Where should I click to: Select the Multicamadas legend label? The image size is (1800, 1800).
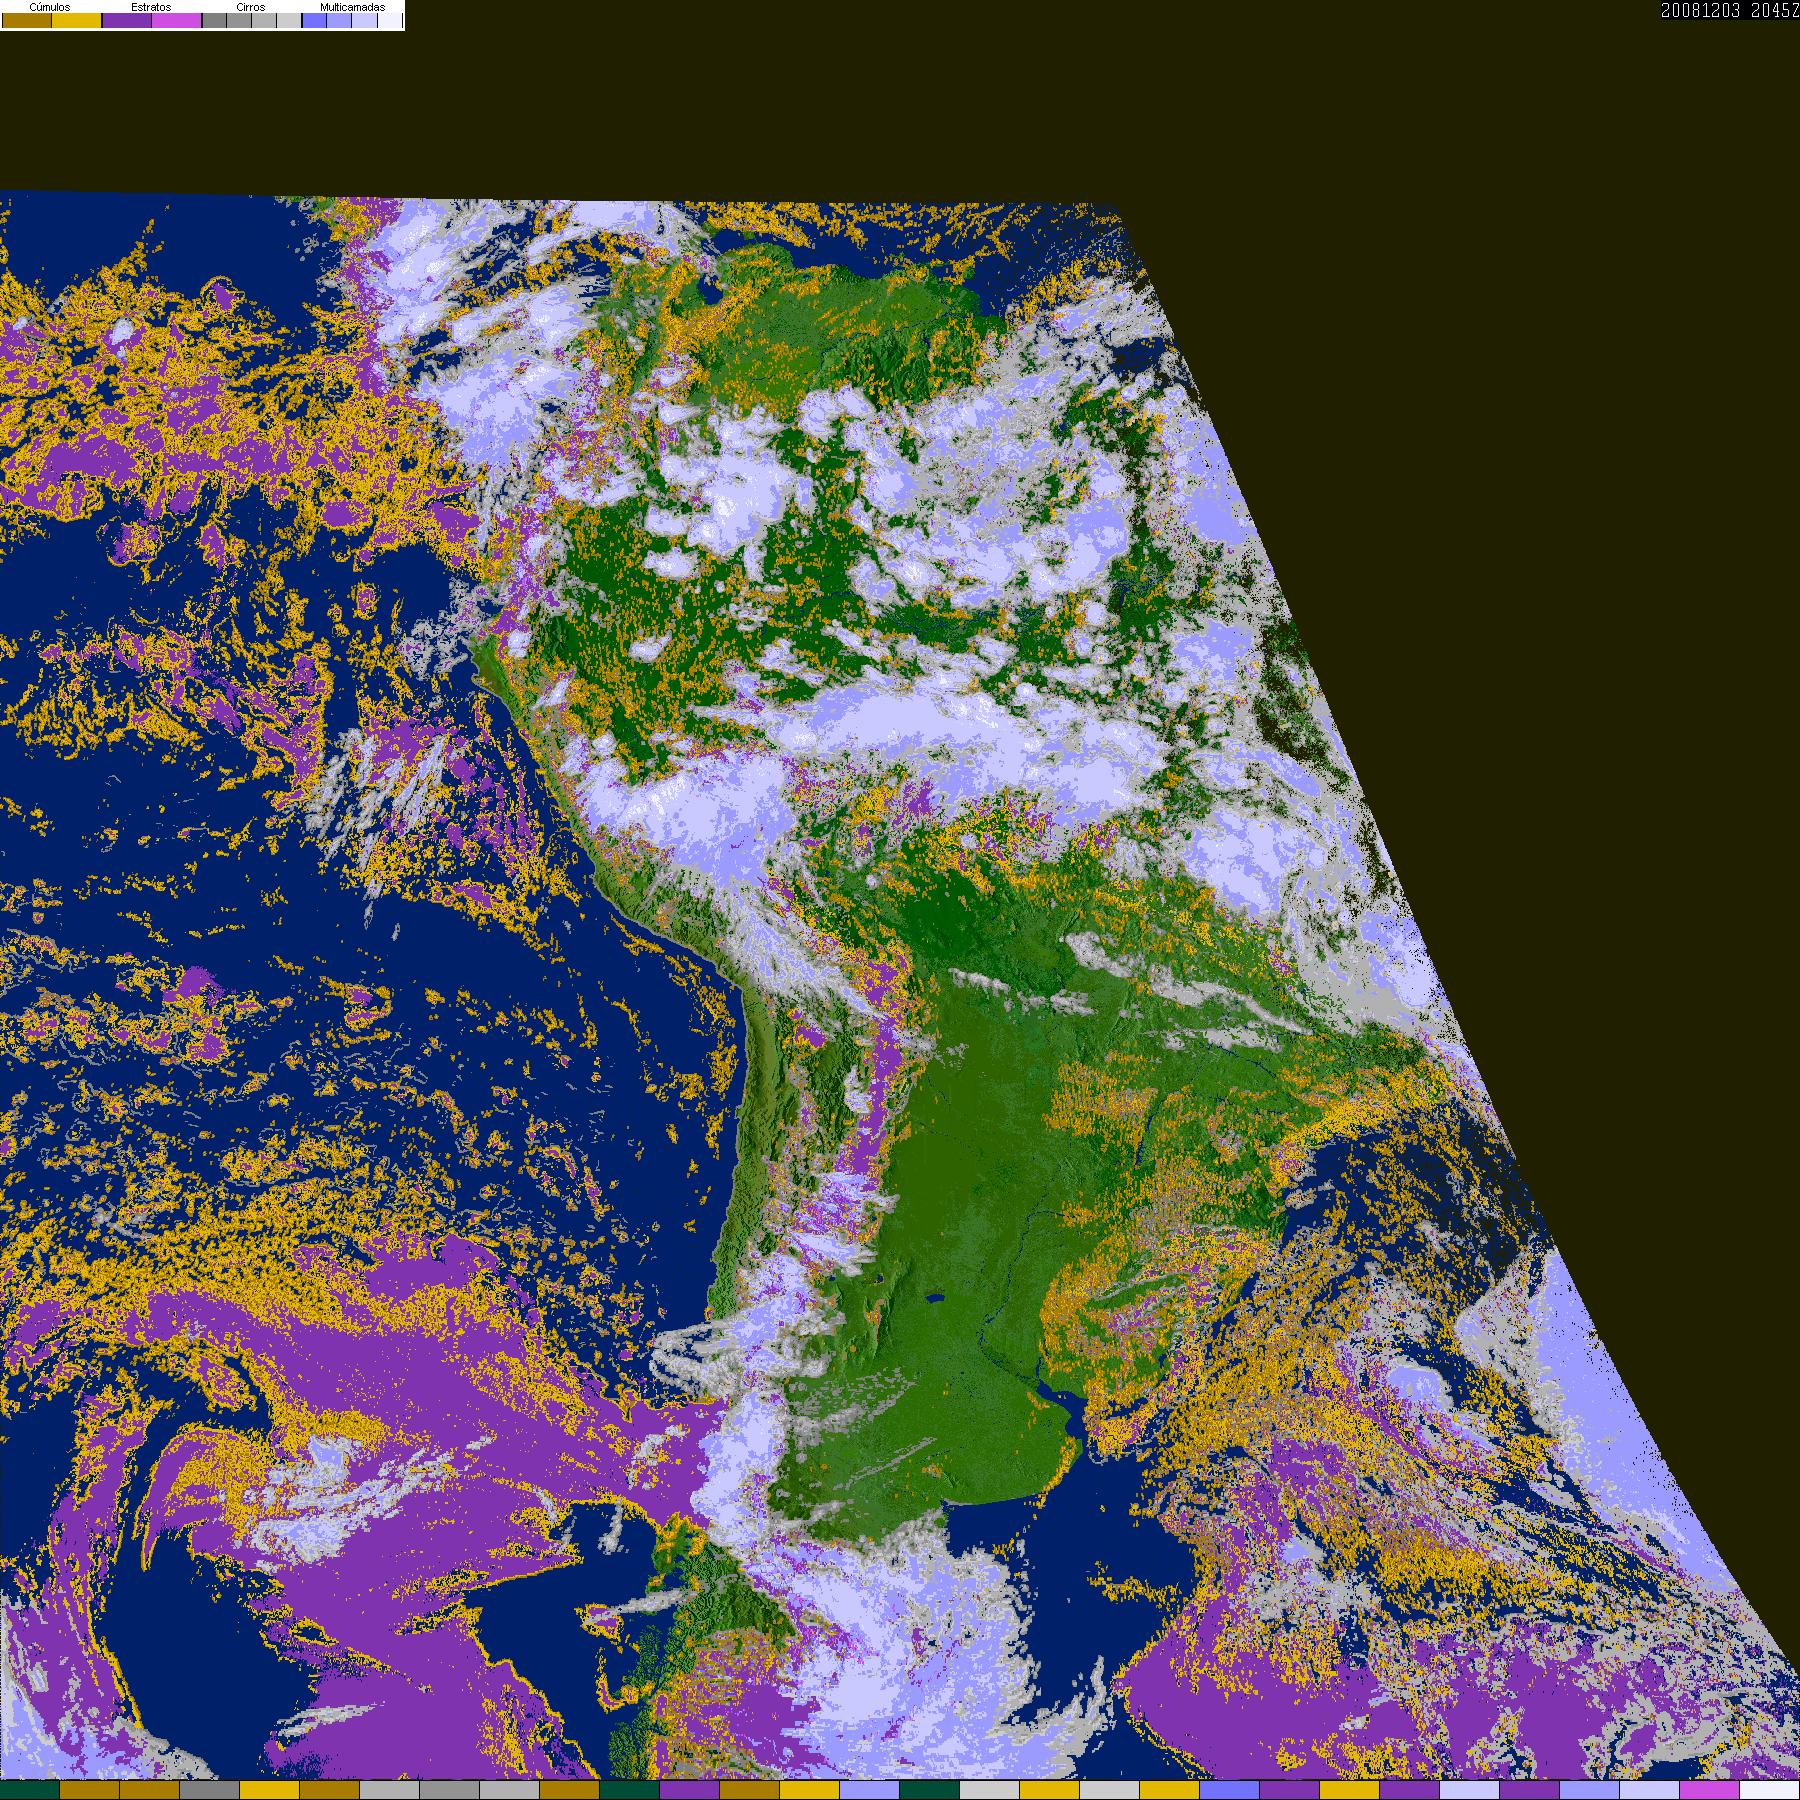pyautogui.click(x=352, y=7)
